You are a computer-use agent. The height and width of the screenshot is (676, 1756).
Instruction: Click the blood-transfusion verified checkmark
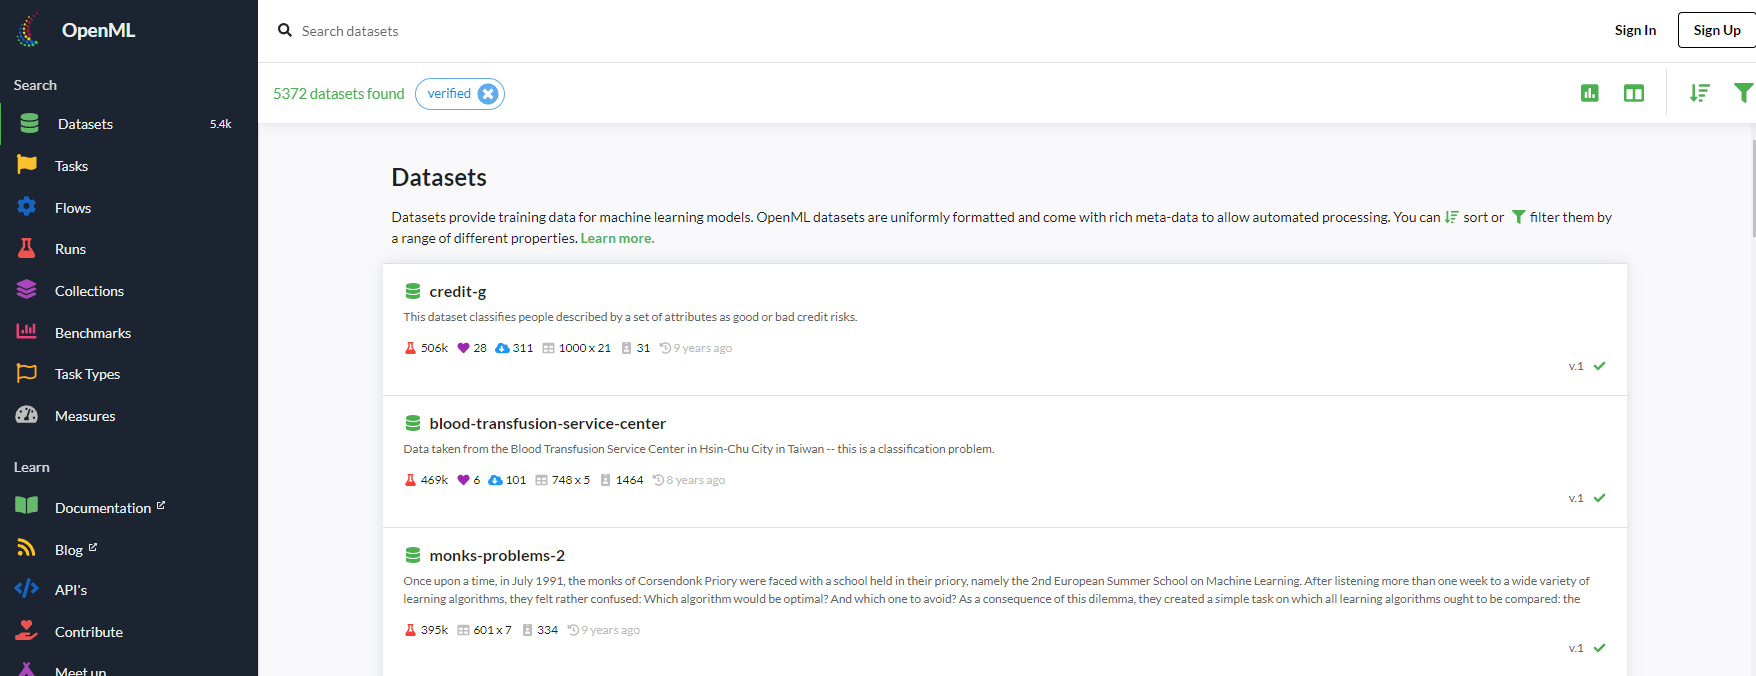[x=1599, y=498]
